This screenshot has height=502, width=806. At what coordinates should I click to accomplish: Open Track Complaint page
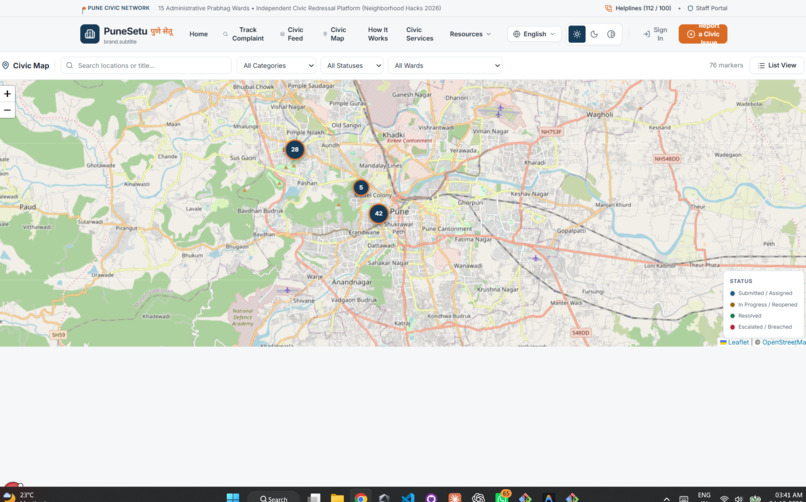point(244,34)
